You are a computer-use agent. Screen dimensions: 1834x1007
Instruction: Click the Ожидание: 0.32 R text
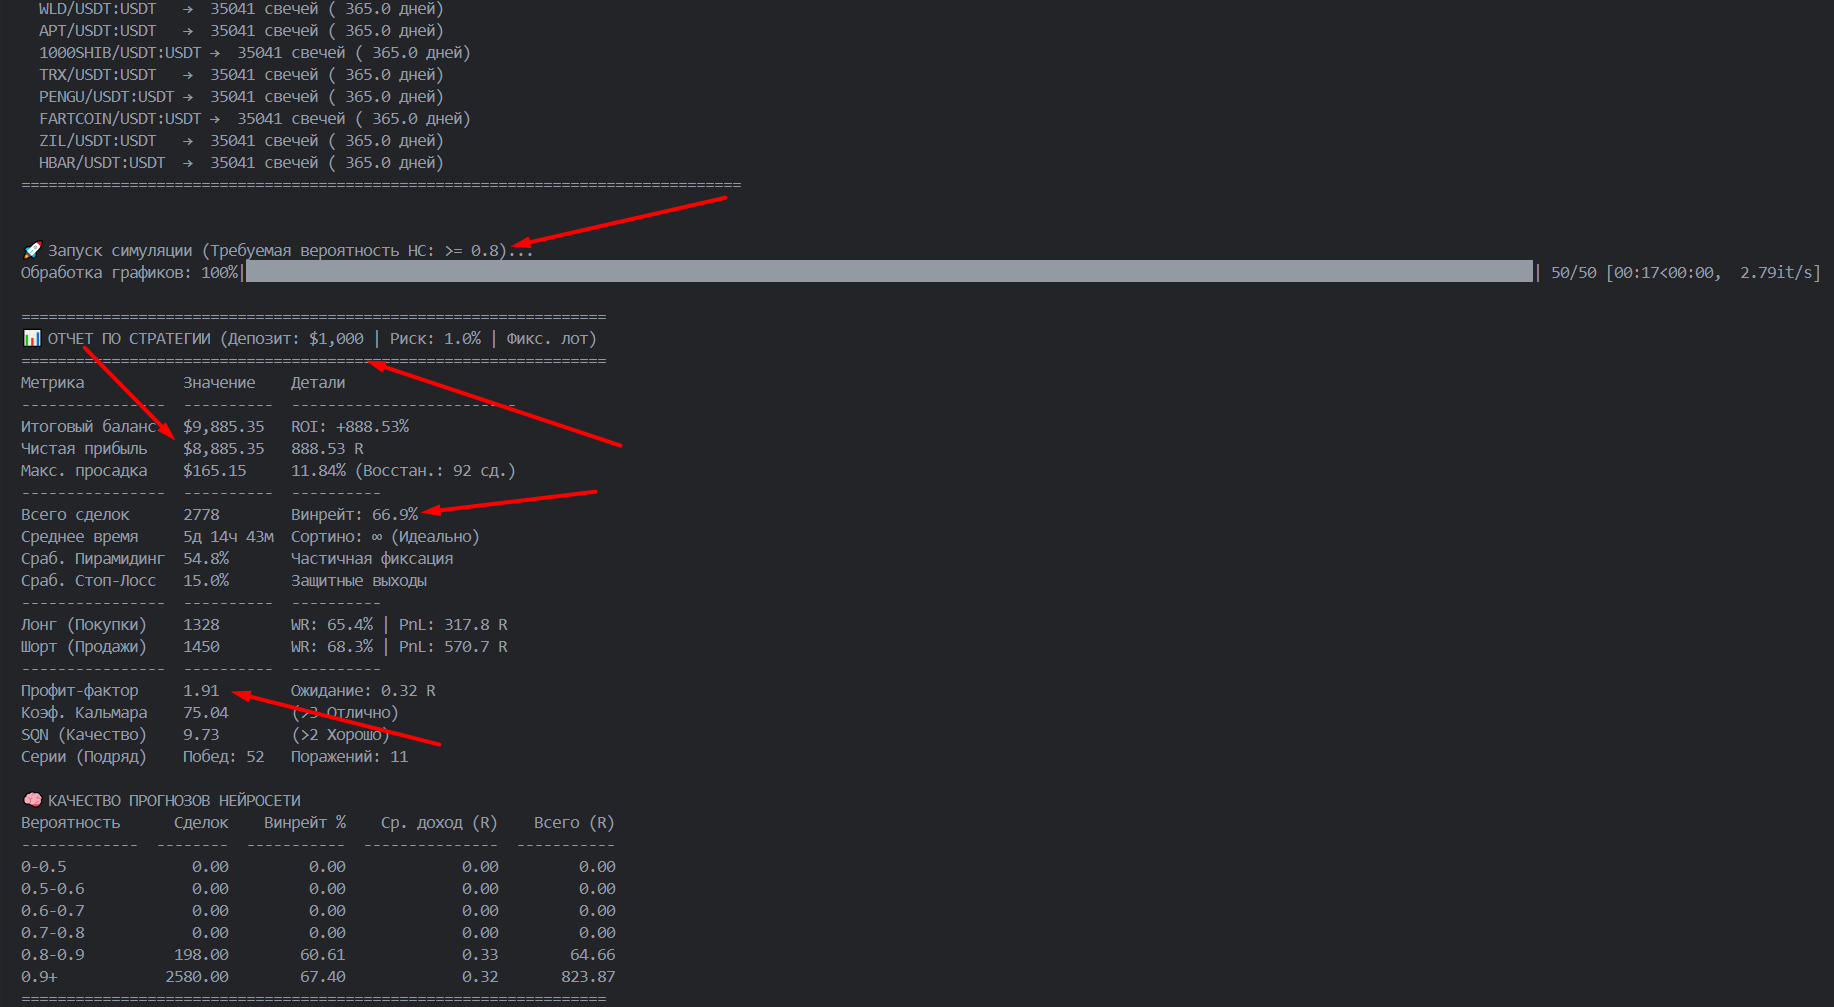point(363,691)
